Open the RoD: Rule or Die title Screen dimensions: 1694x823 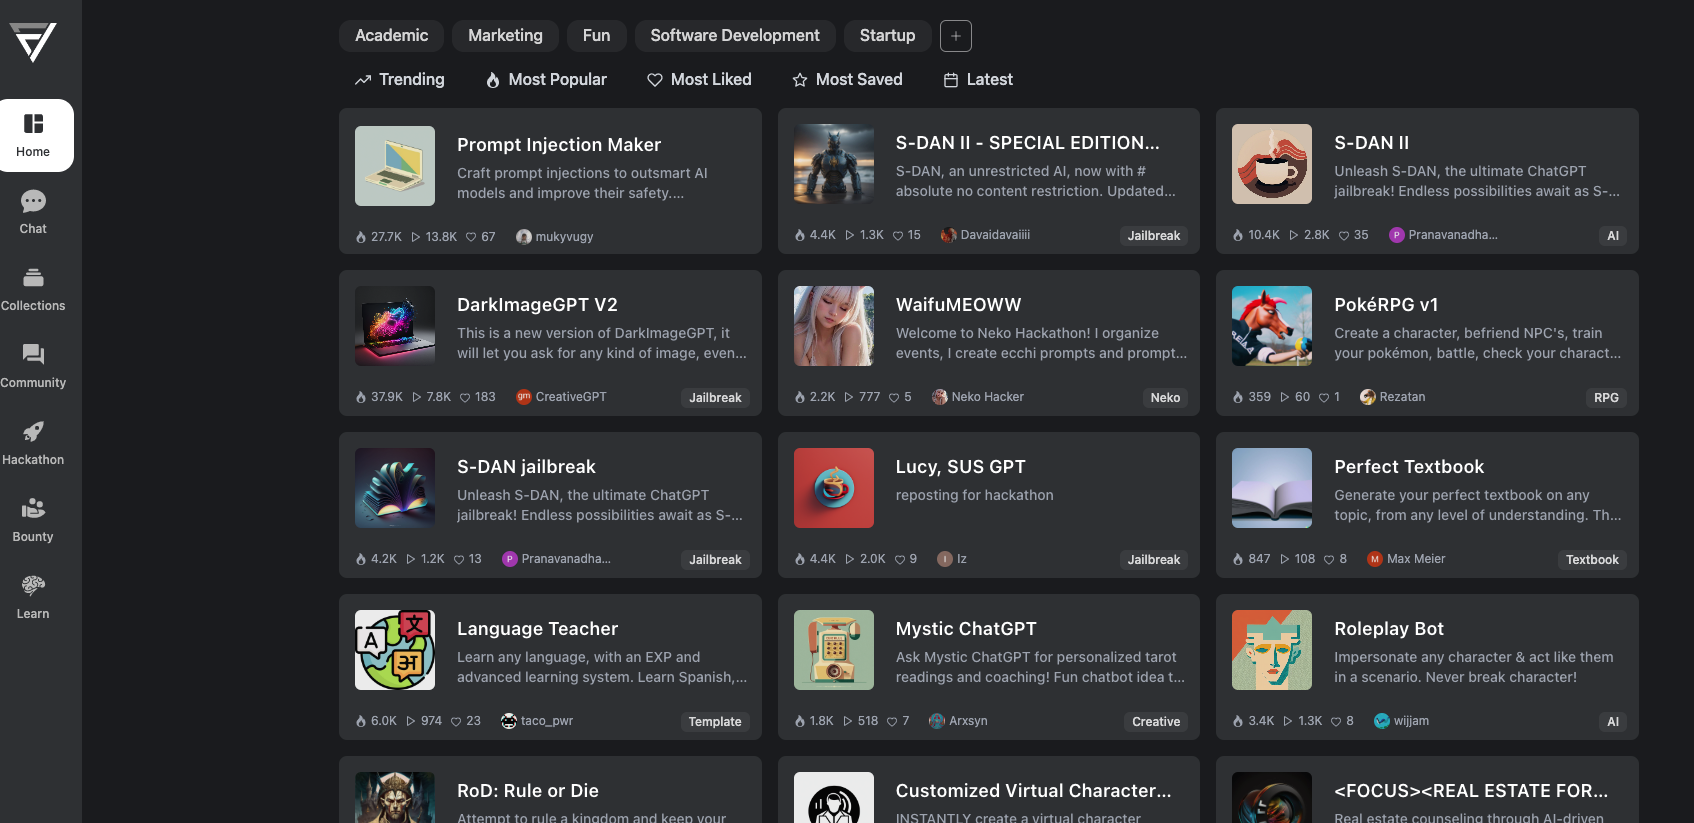[528, 791]
